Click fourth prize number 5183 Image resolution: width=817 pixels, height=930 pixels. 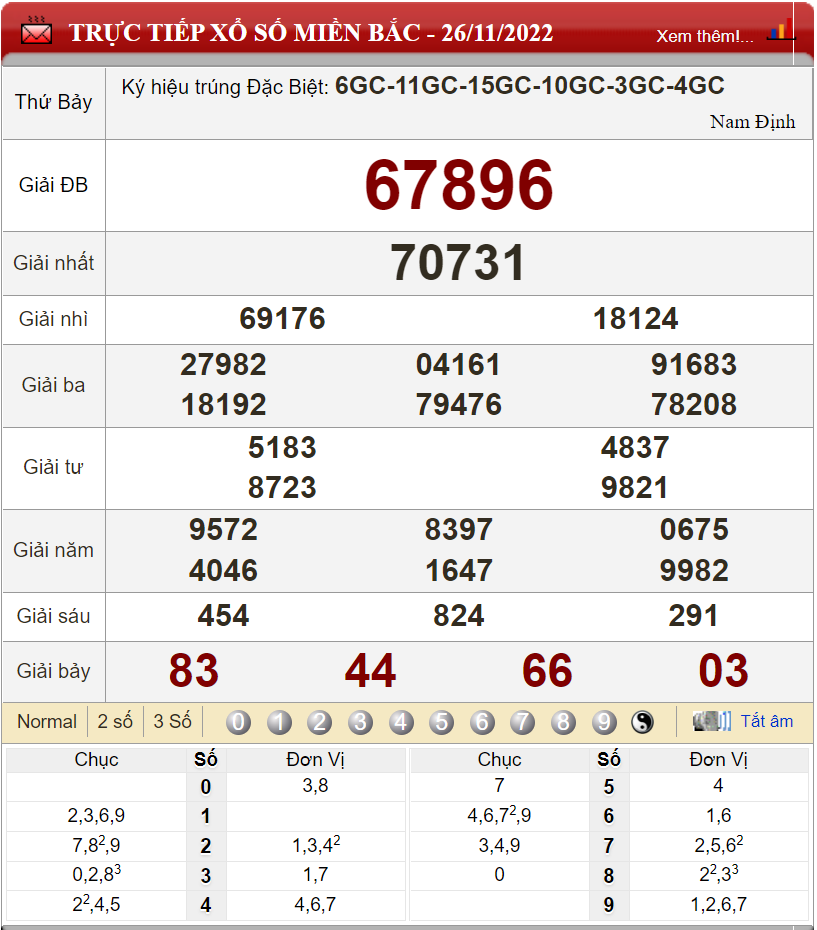tap(282, 448)
